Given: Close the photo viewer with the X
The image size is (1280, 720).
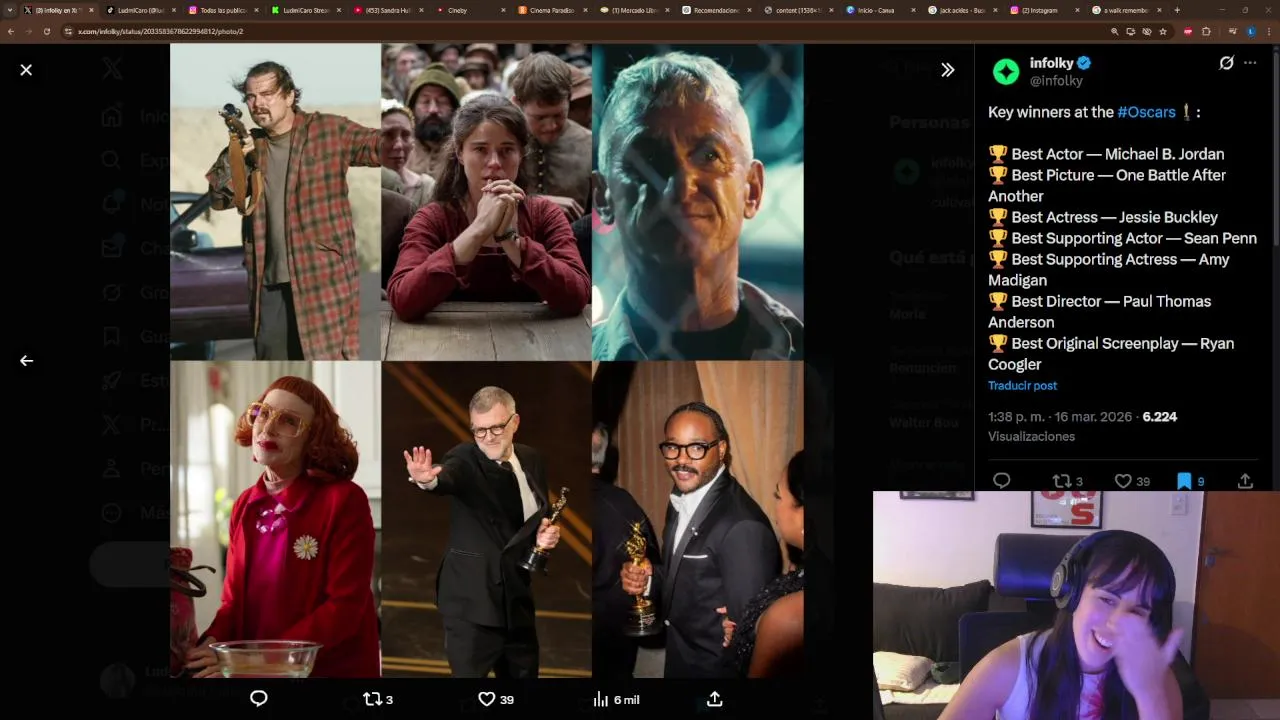Looking at the screenshot, I should coord(26,70).
